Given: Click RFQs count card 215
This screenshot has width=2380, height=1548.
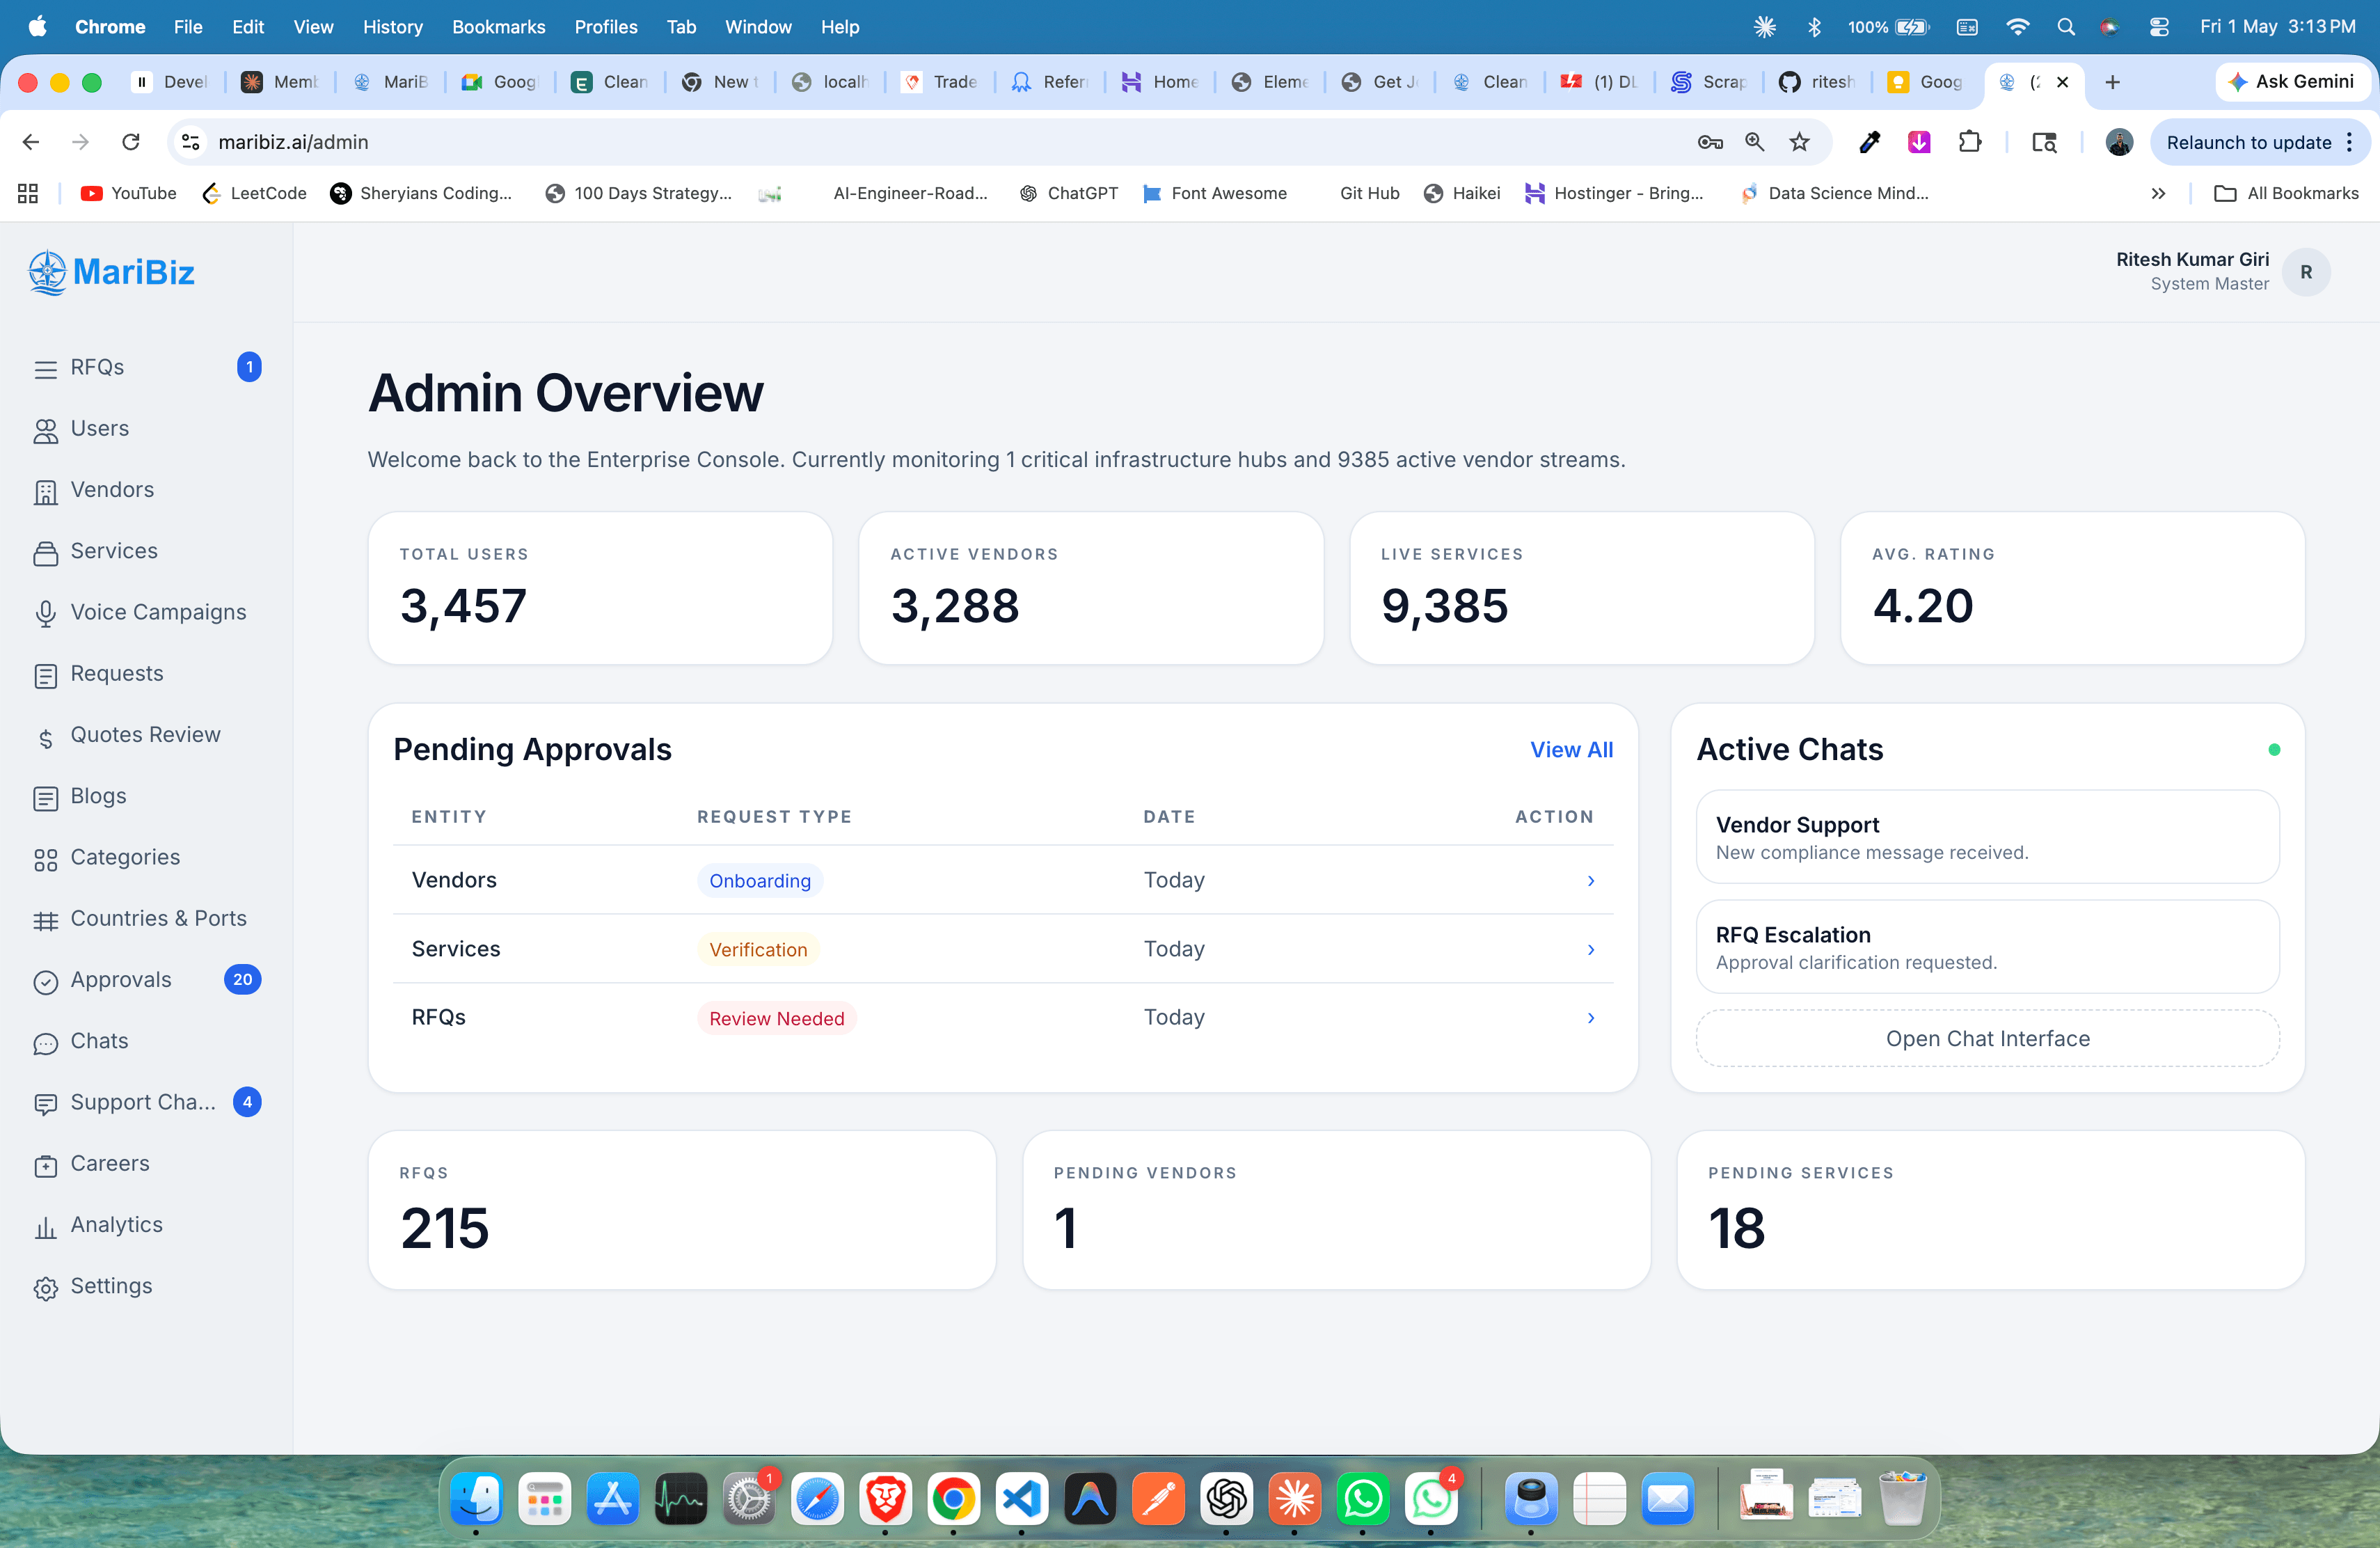Looking at the screenshot, I should tap(682, 1210).
